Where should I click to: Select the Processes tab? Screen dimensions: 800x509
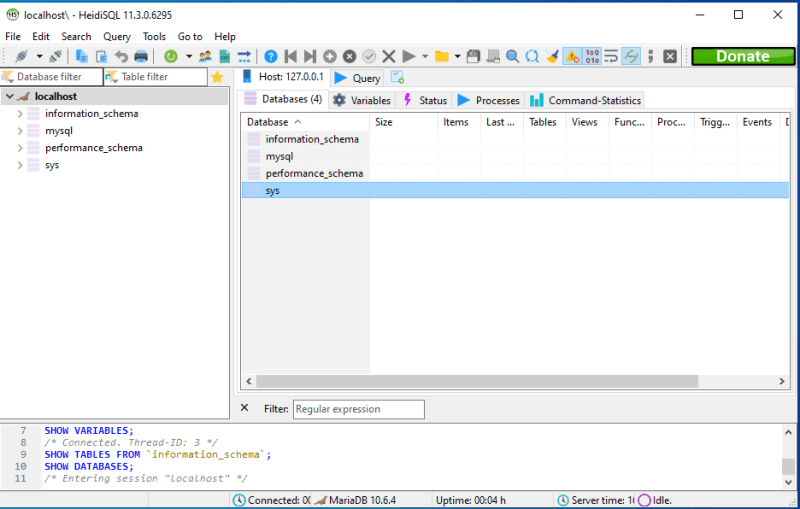click(489, 100)
